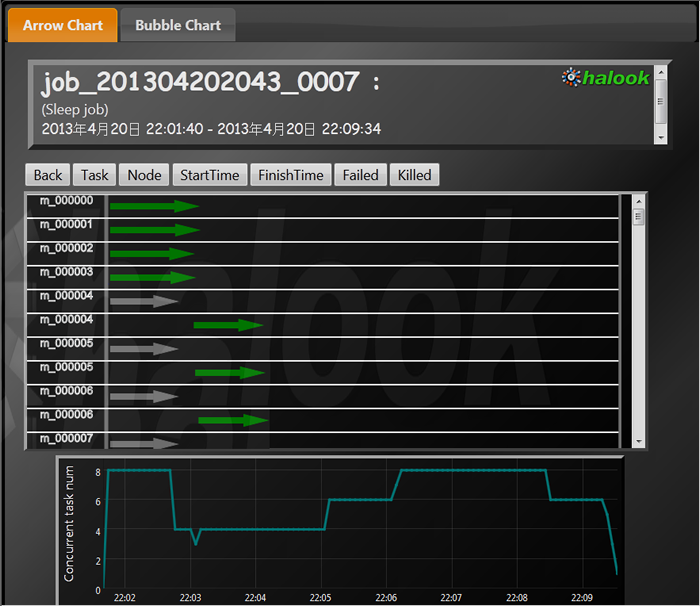Select gray arrow in first m_000004 row
This screenshot has width=700, height=606.
(144, 301)
